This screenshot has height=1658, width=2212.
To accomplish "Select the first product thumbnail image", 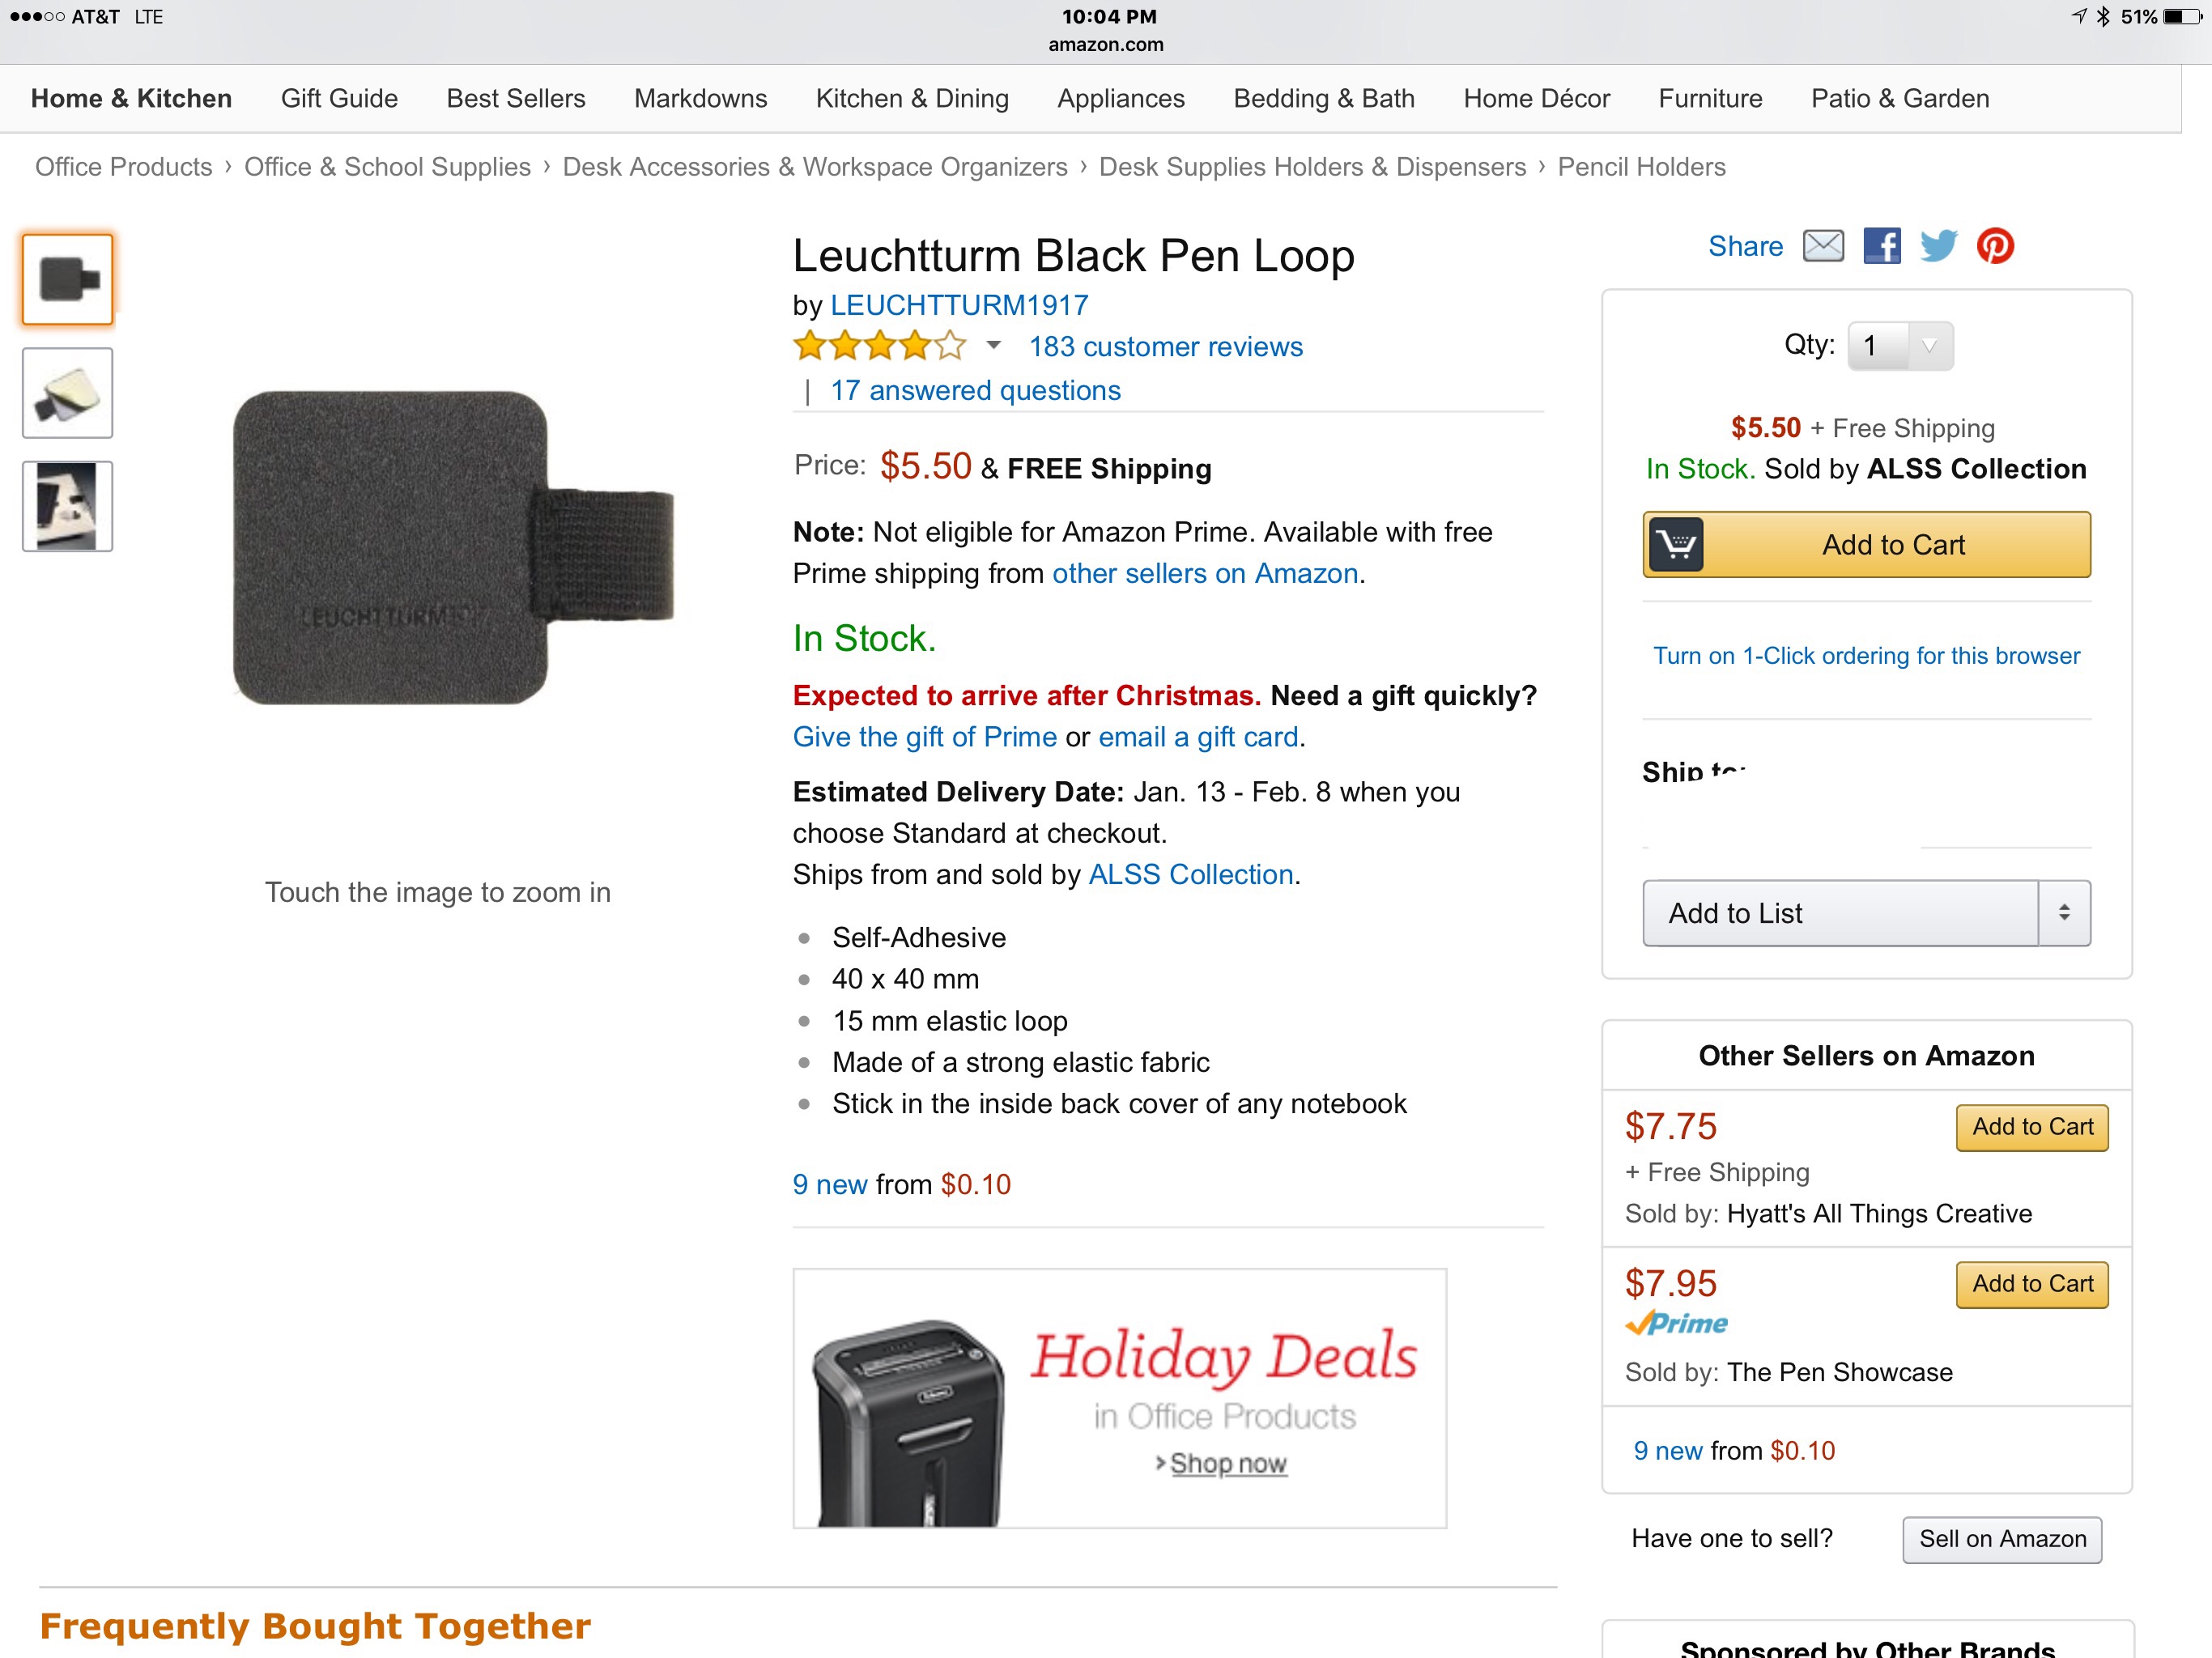I will [68, 280].
